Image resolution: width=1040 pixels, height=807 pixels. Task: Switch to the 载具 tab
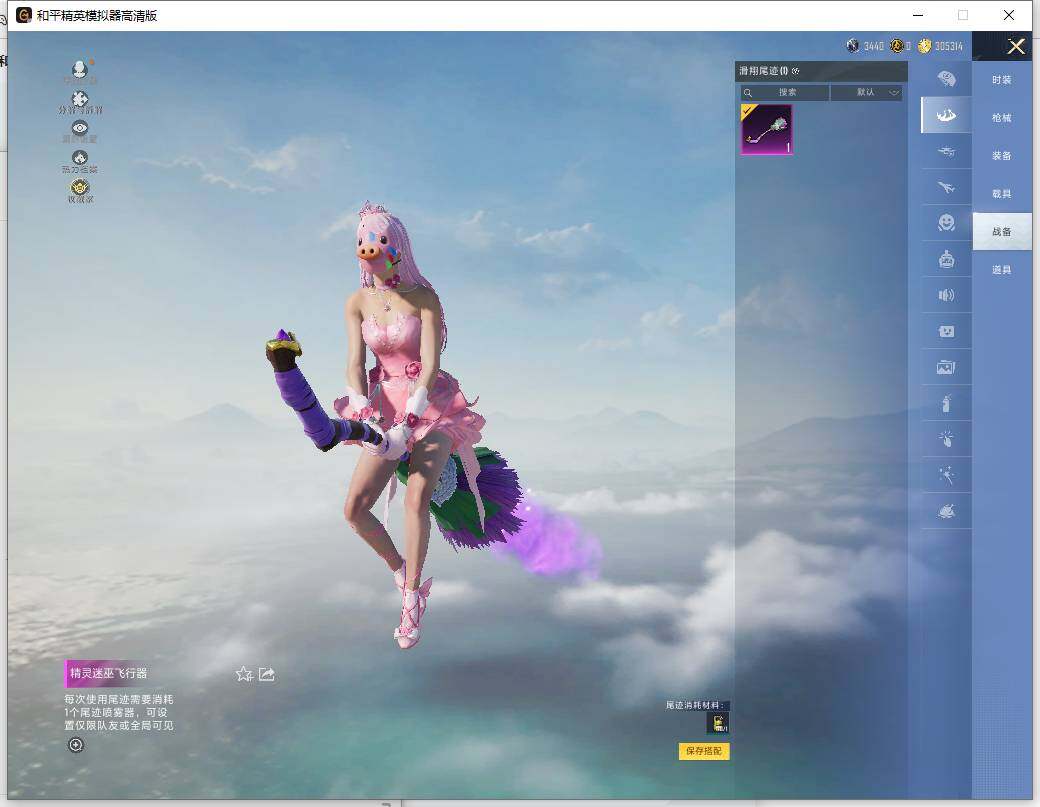[1002, 194]
